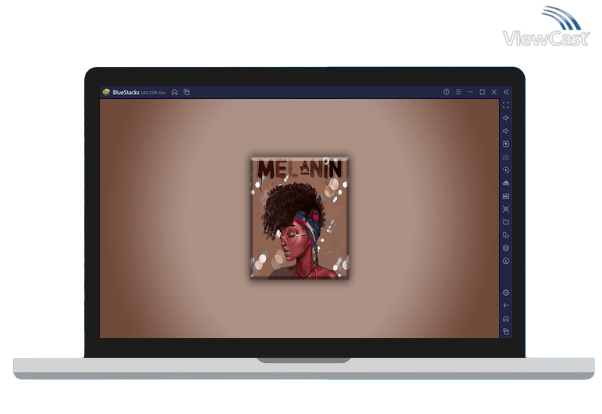Image resolution: width=602 pixels, height=414 pixels.
Task: Toggle full screen from the sidebar
Action: [x=506, y=105]
